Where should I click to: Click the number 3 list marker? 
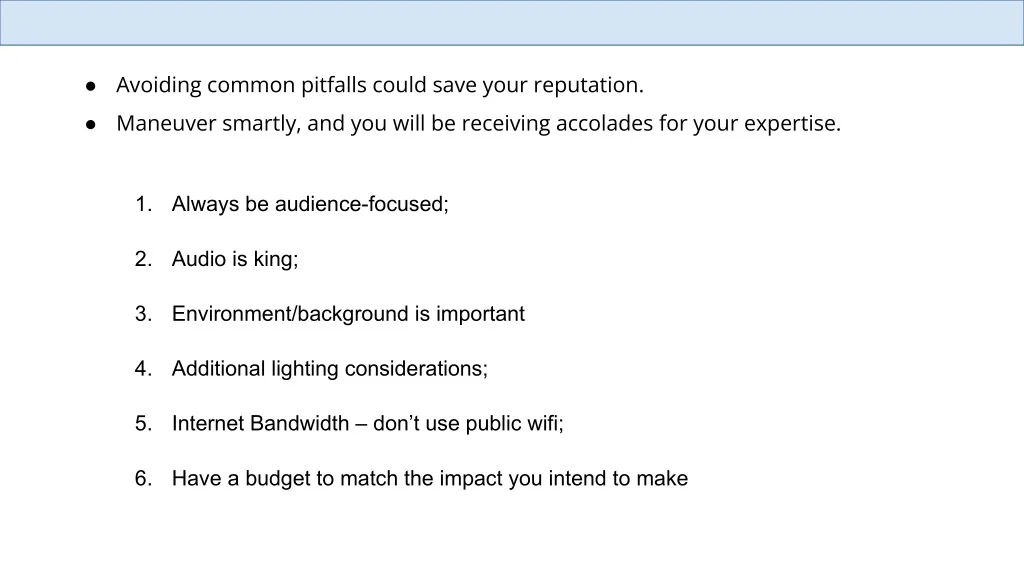(142, 314)
